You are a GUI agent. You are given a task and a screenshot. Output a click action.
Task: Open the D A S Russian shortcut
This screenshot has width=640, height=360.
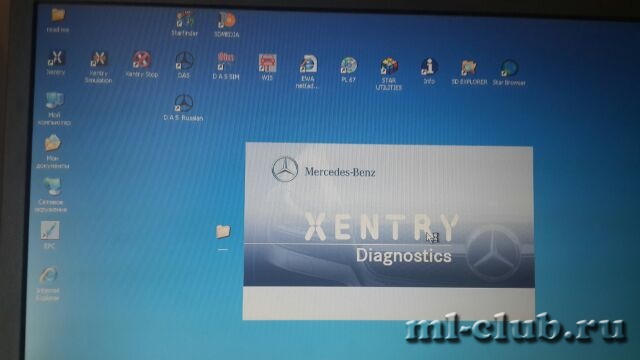tap(183, 107)
